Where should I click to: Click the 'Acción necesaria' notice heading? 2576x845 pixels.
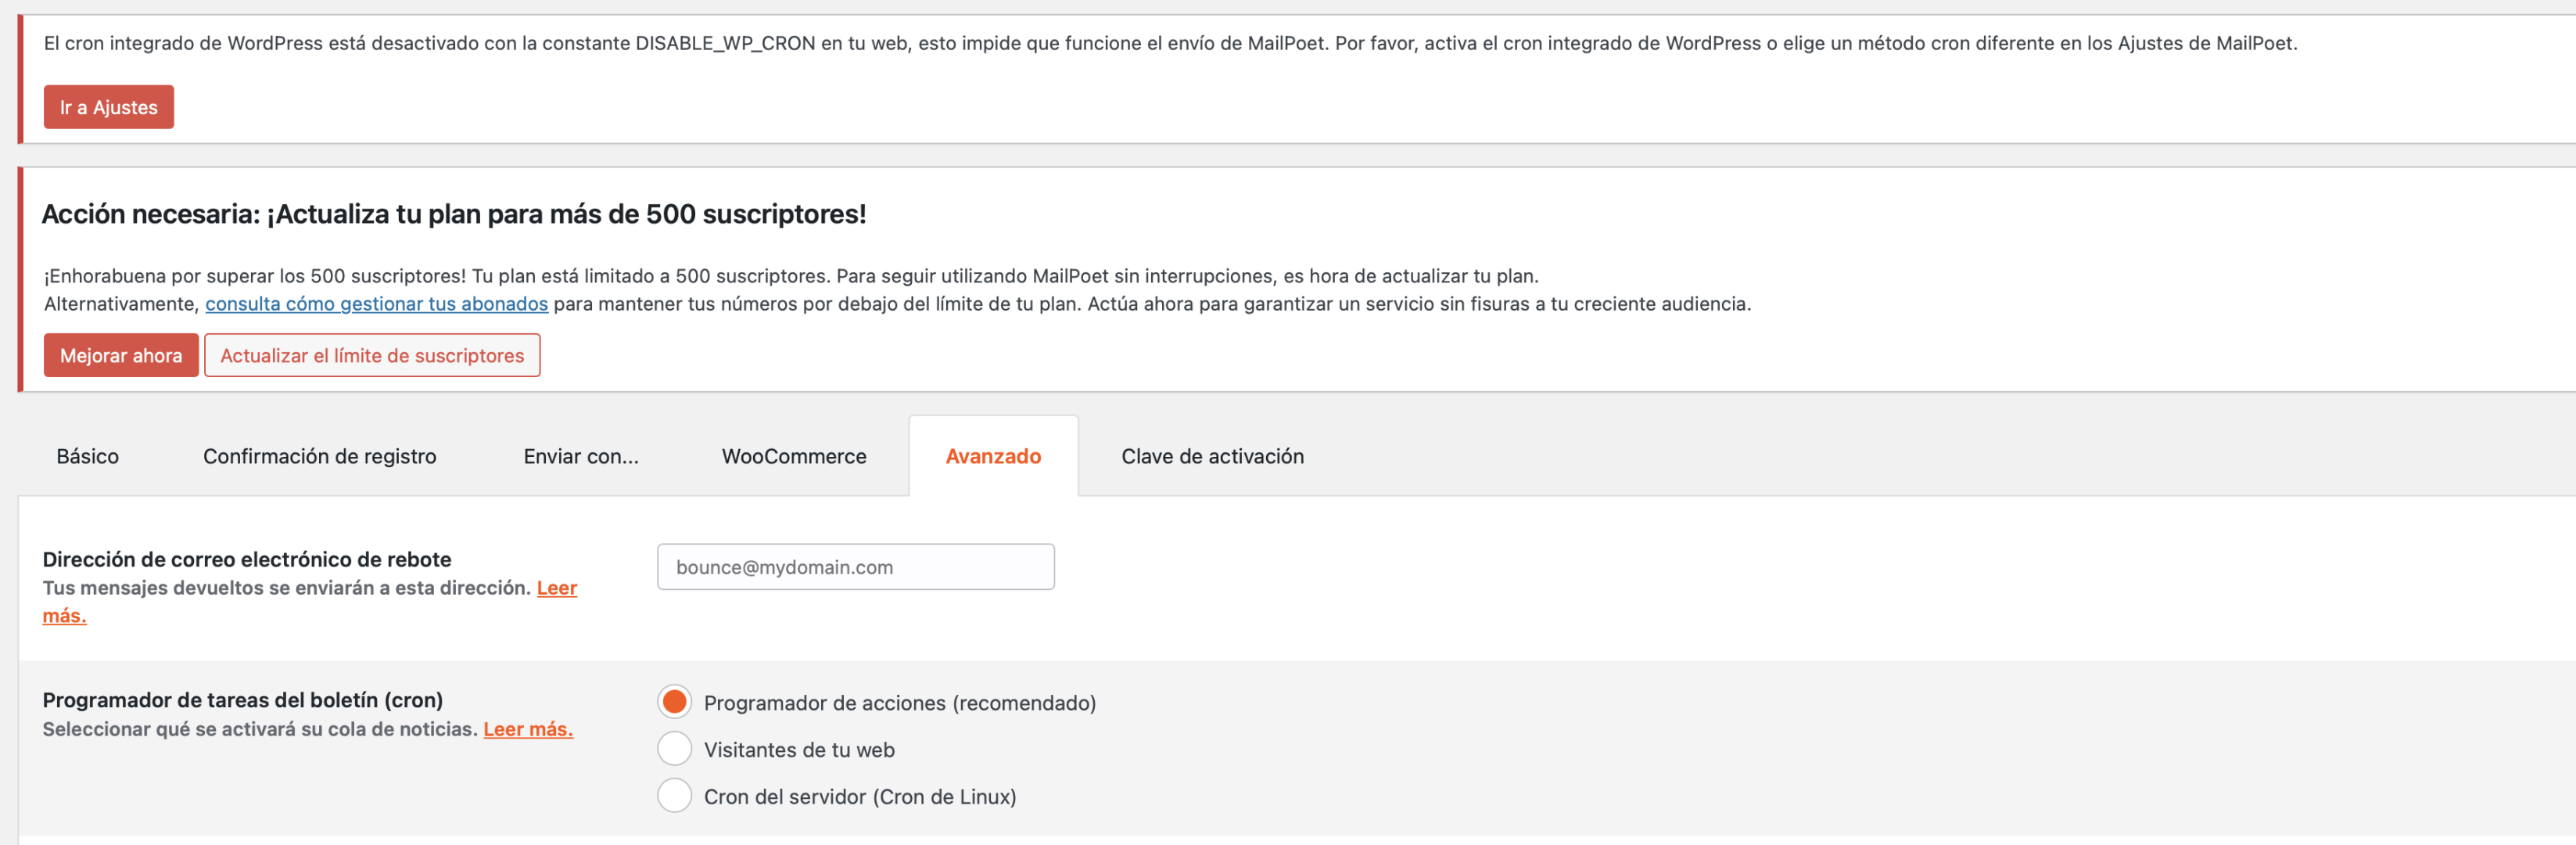[x=454, y=214]
